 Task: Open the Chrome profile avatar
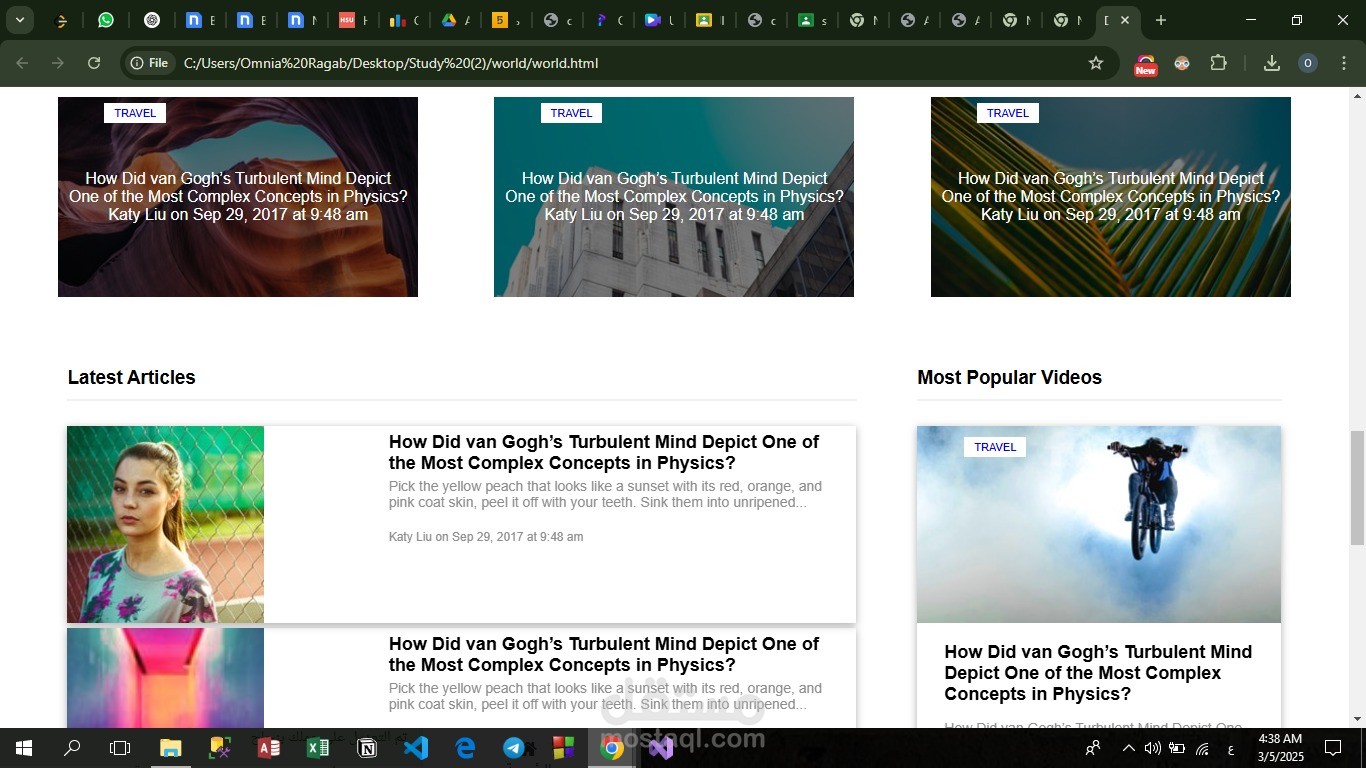(x=1307, y=63)
